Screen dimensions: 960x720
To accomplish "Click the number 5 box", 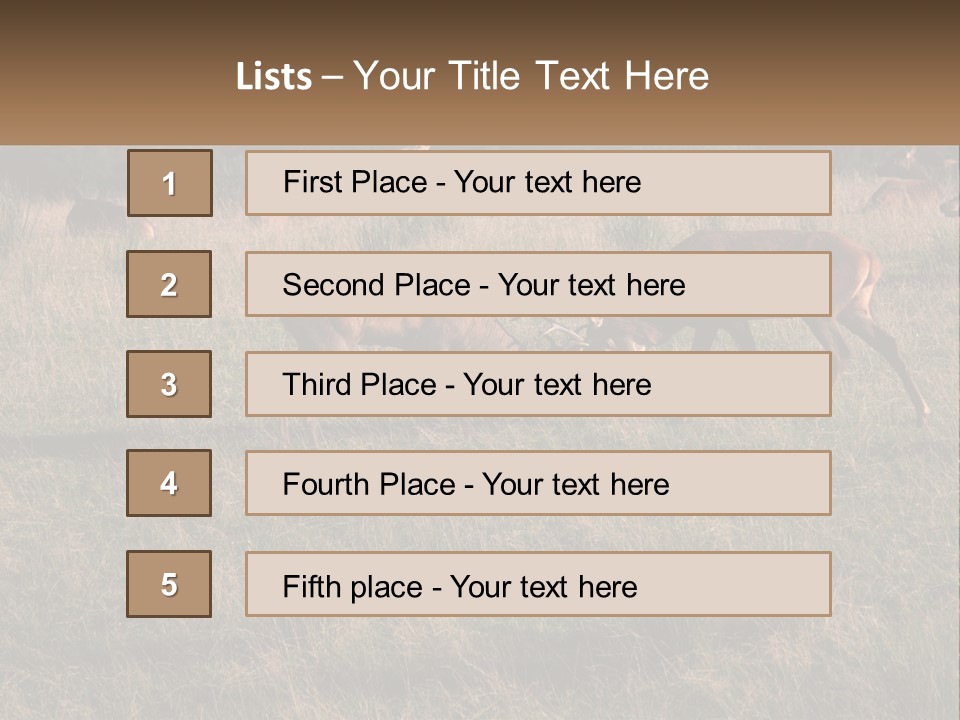I will pyautogui.click(x=169, y=584).
